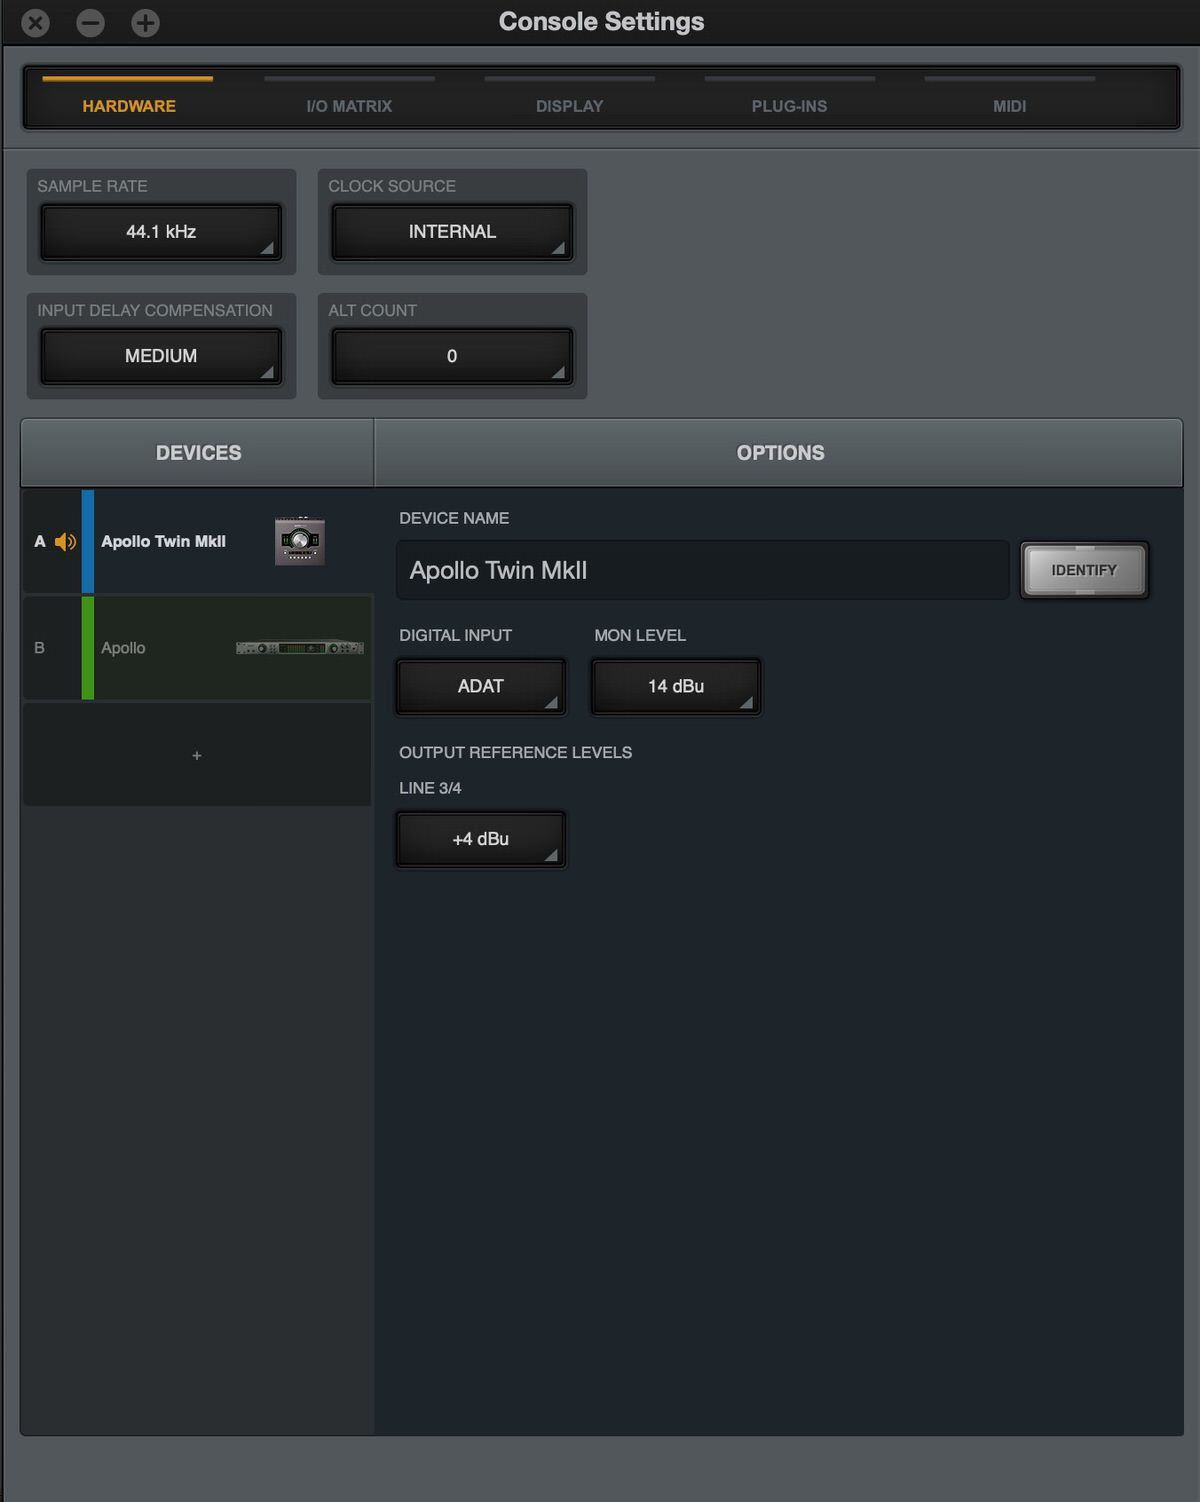Change Clock Source from INTERNAL
This screenshot has height=1502, width=1200.
point(452,232)
